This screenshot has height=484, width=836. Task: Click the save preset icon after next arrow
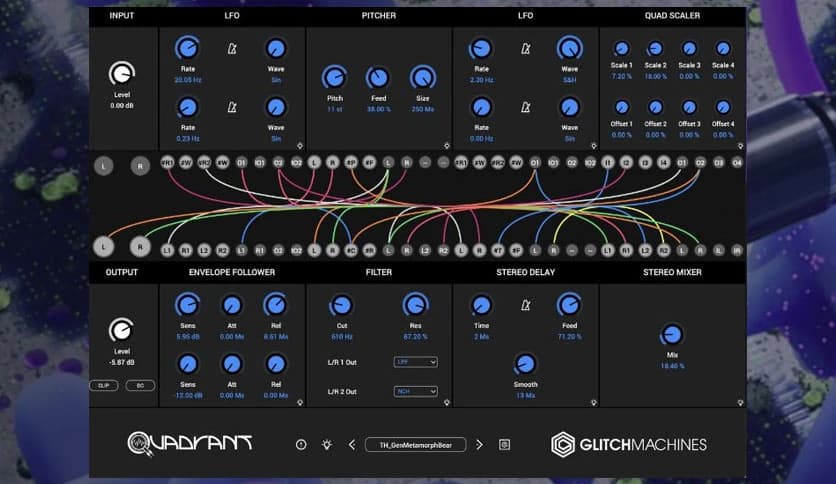(x=504, y=445)
